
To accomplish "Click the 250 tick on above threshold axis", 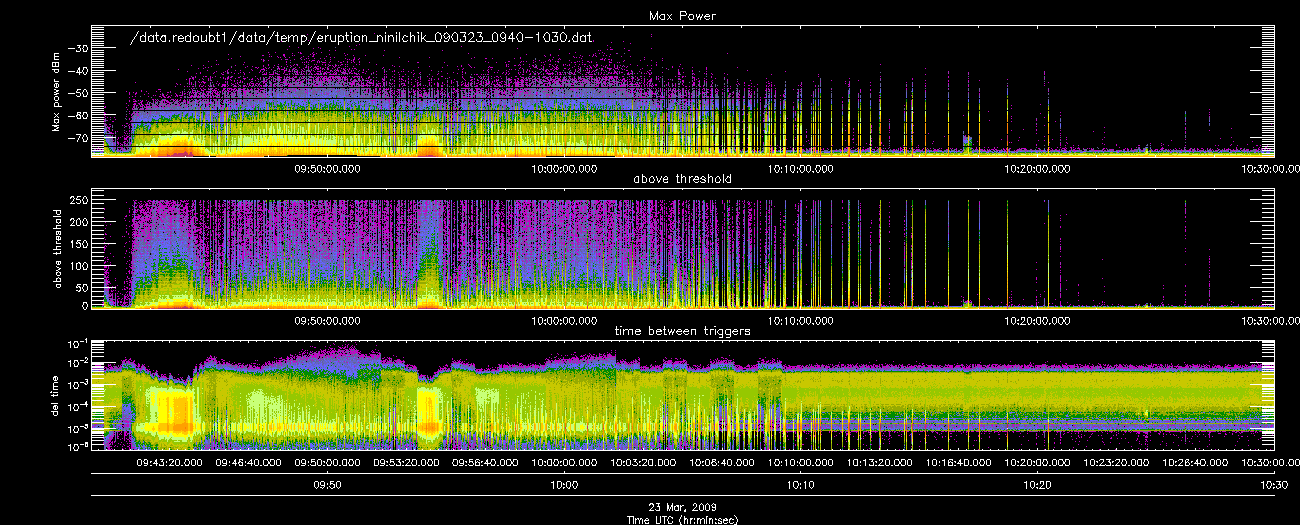I will (79, 200).
